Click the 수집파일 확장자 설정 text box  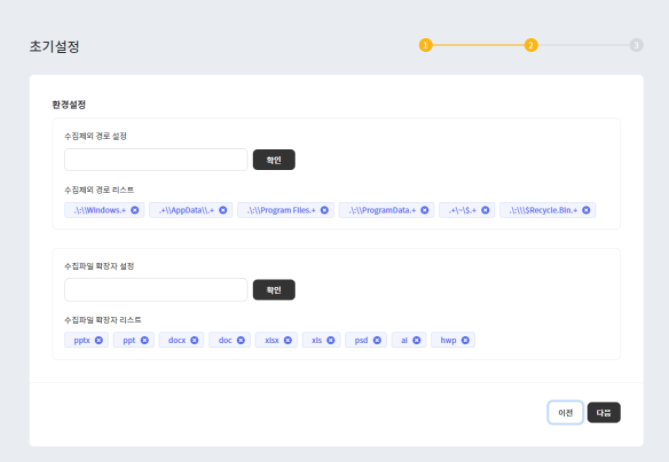click(x=156, y=290)
